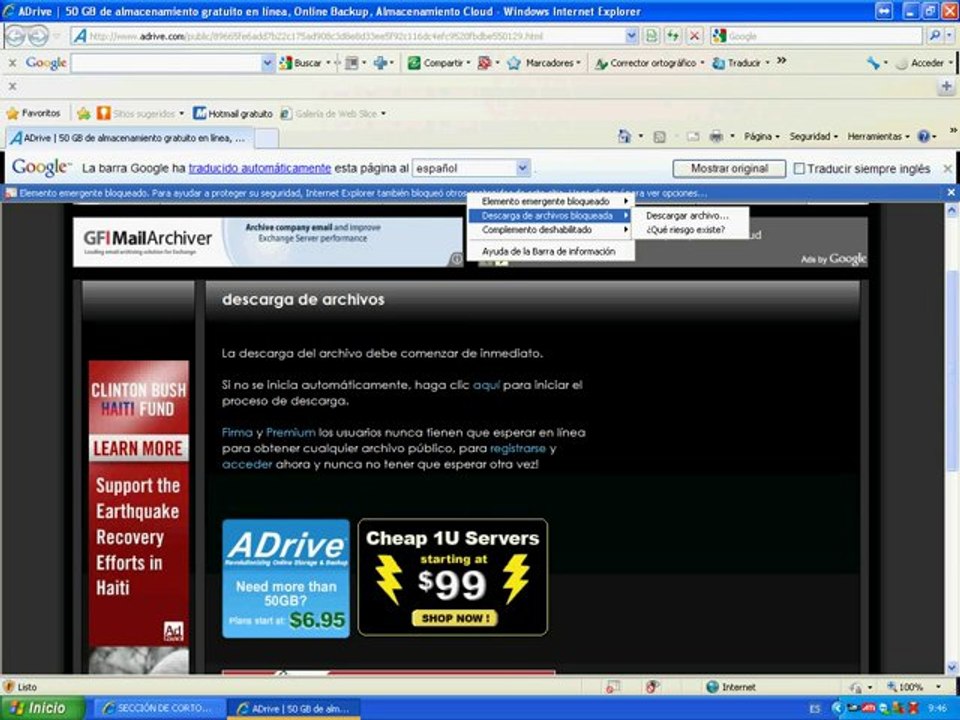The width and height of the screenshot is (960, 720).
Task: Click the ES language indicator in taskbar
Action: point(814,708)
